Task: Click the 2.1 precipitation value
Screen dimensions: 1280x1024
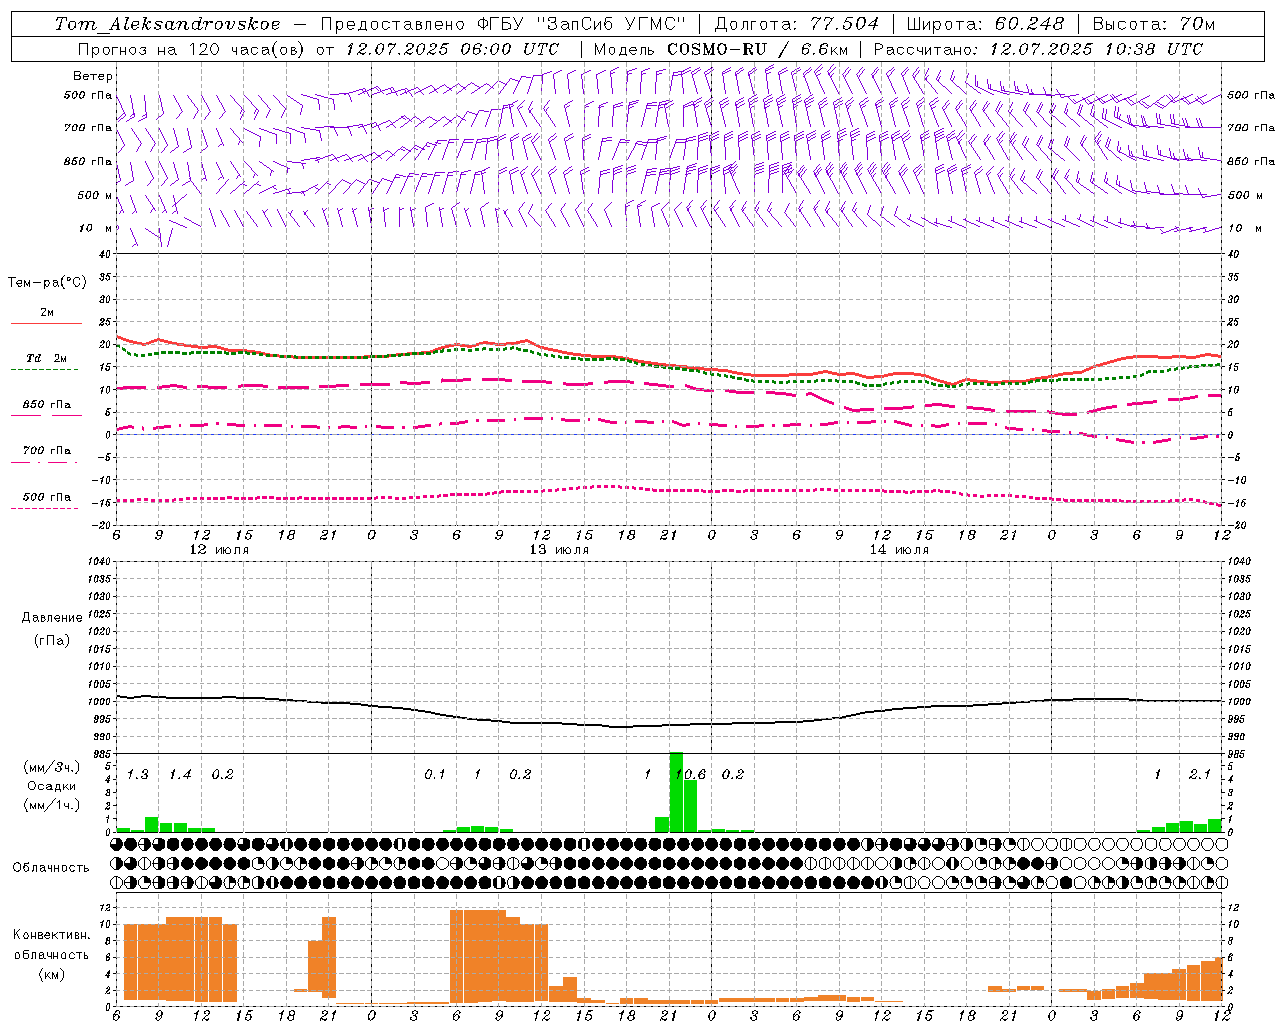Action: click(1200, 774)
